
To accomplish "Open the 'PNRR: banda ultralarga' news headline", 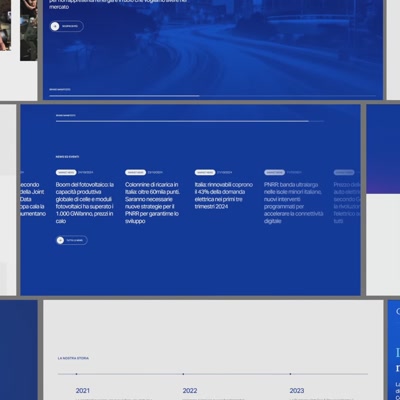I will [294, 203].
